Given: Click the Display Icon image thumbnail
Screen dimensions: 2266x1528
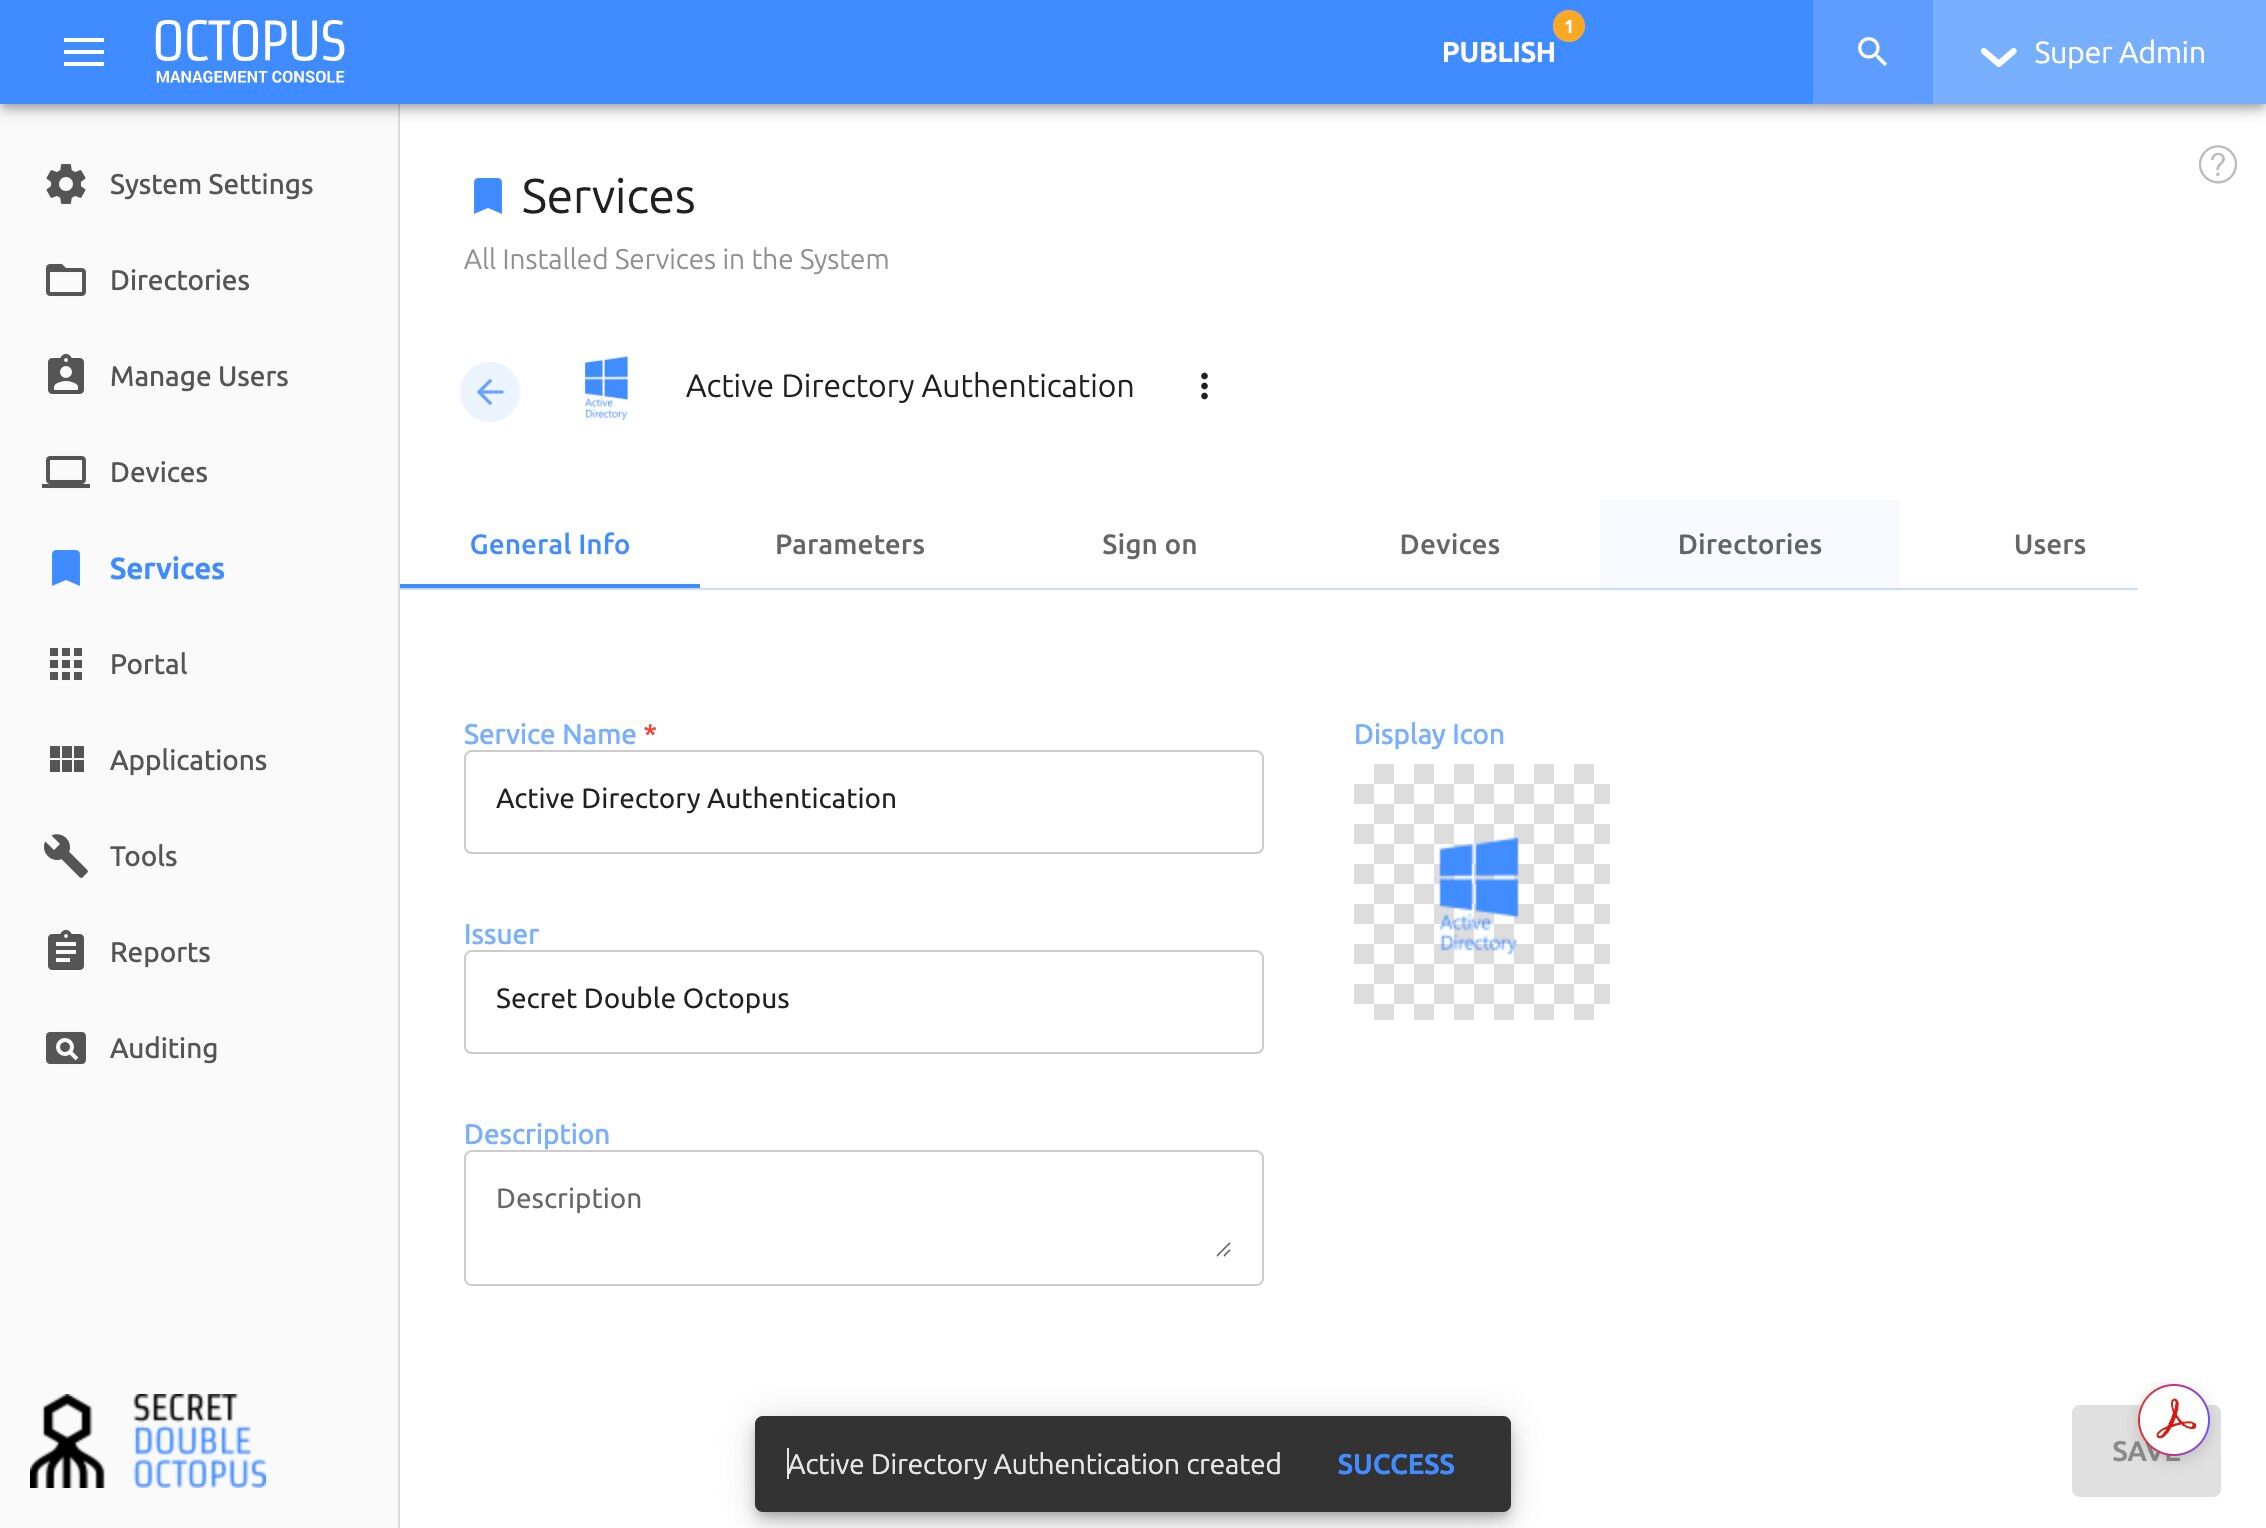Looking at the screenshot, I should [x=1482, y=892].
